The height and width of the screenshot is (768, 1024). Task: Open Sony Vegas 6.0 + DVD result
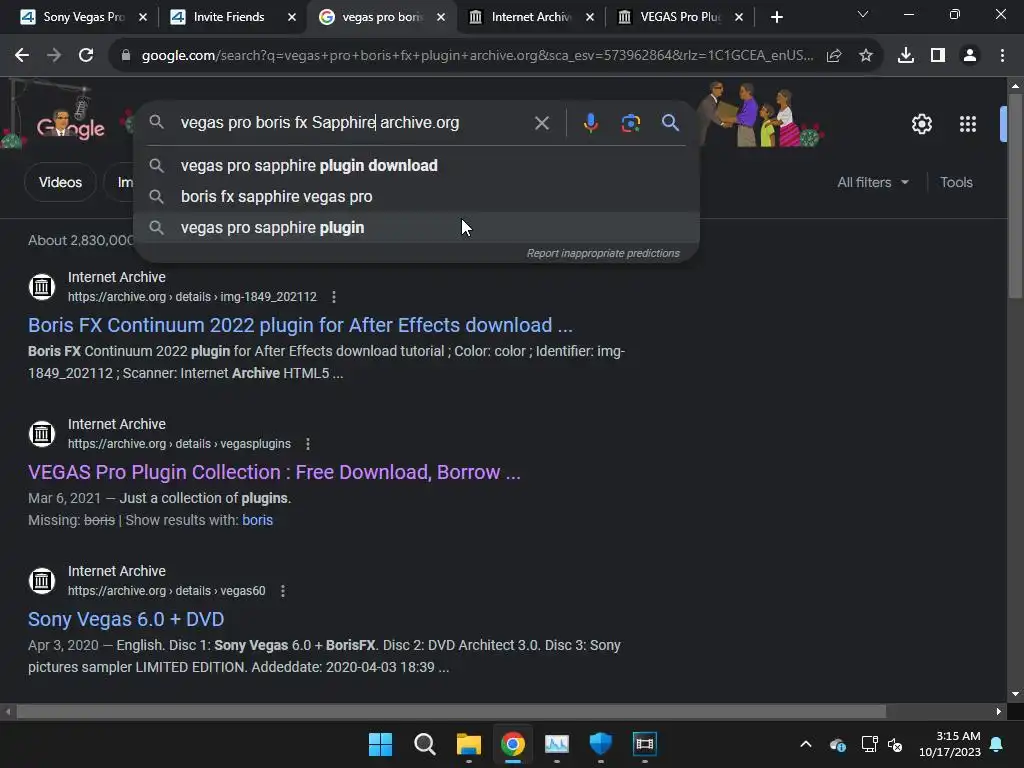click(x=126, y=619)
